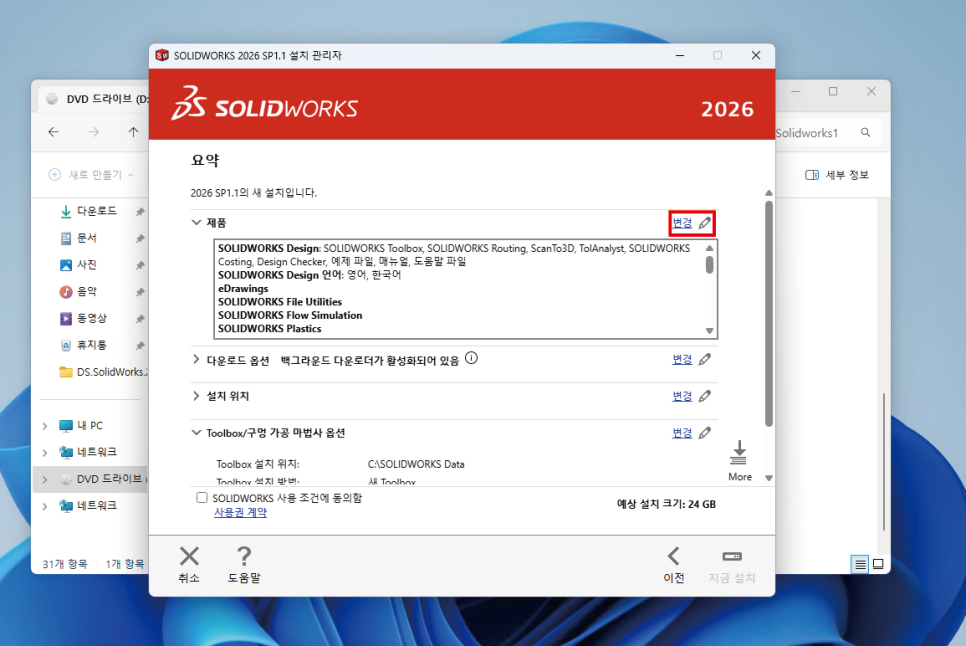Image resolution: width=966 pixels, height=646 pixels.
Task: Click summary page scroll down arrow
Action: click(769, 478)
